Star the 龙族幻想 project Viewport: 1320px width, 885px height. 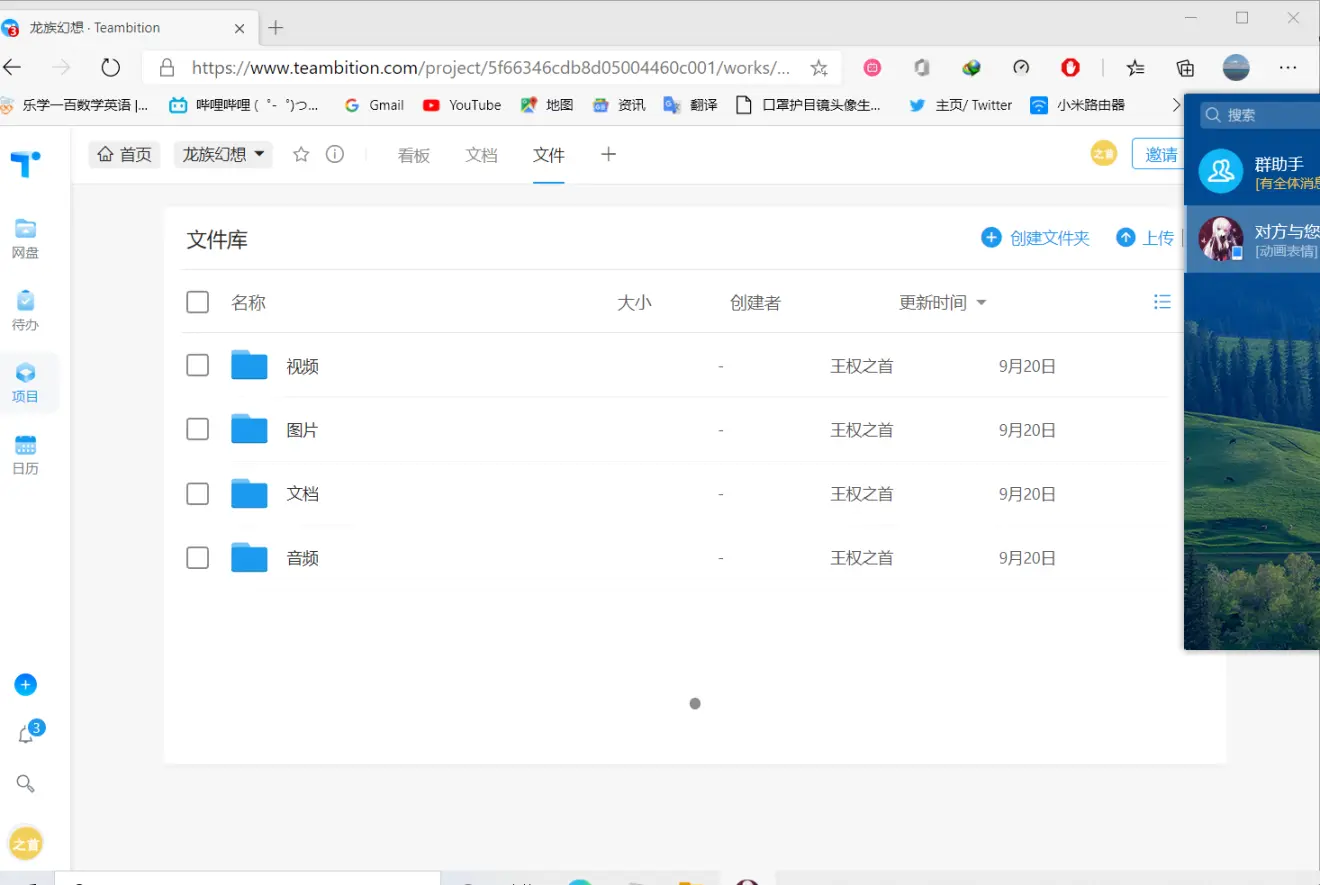[x=301, y=154]
